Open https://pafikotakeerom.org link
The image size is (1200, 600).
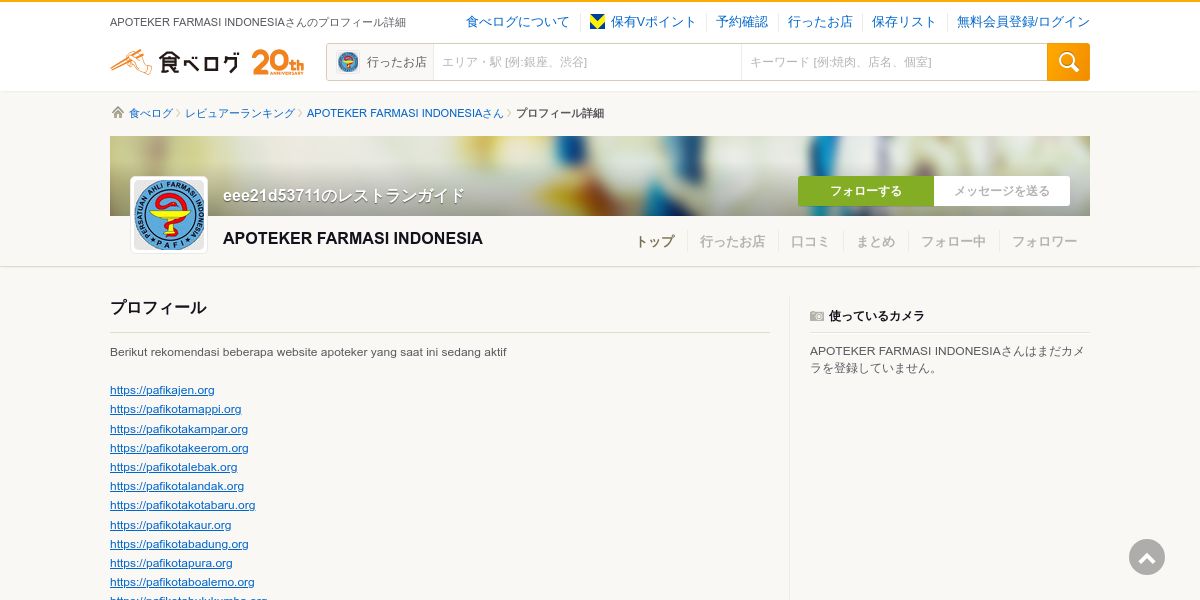[179, 448]
